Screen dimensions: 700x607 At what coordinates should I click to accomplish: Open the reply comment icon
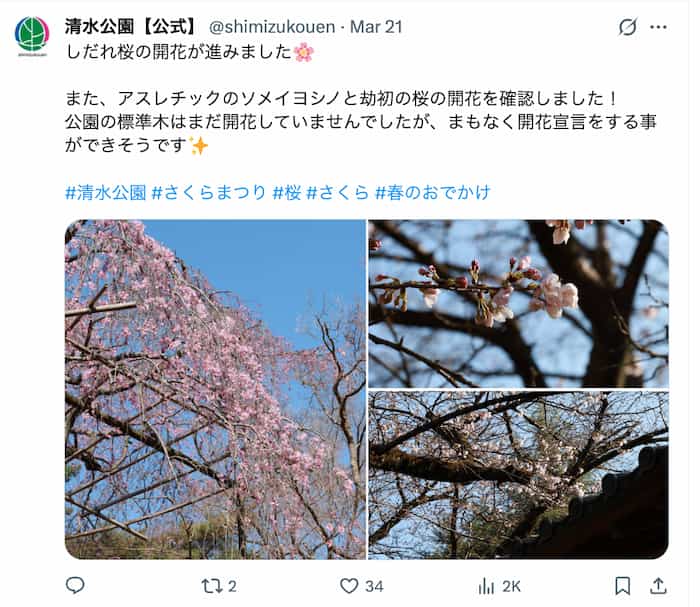click(75, 585)
